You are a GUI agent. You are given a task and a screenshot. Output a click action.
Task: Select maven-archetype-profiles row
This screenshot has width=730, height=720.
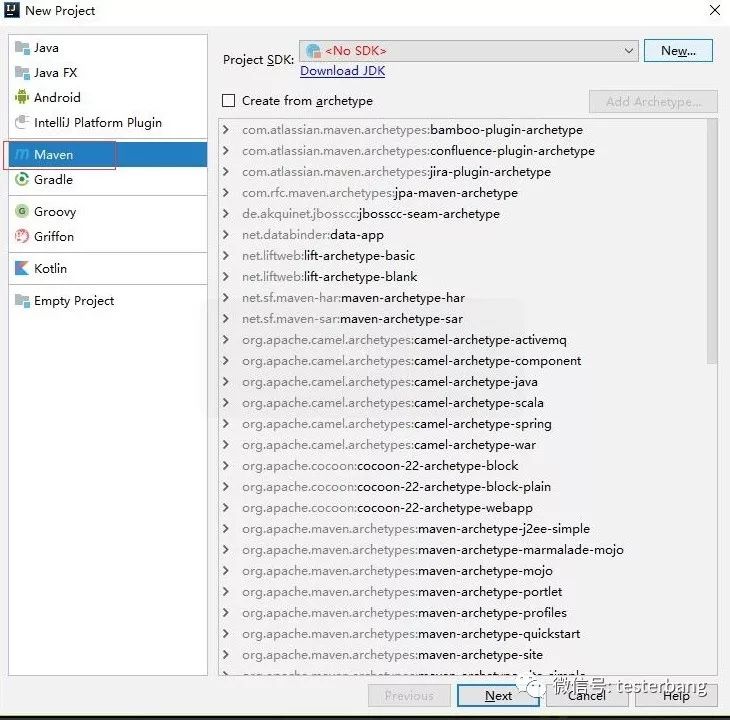463,612
